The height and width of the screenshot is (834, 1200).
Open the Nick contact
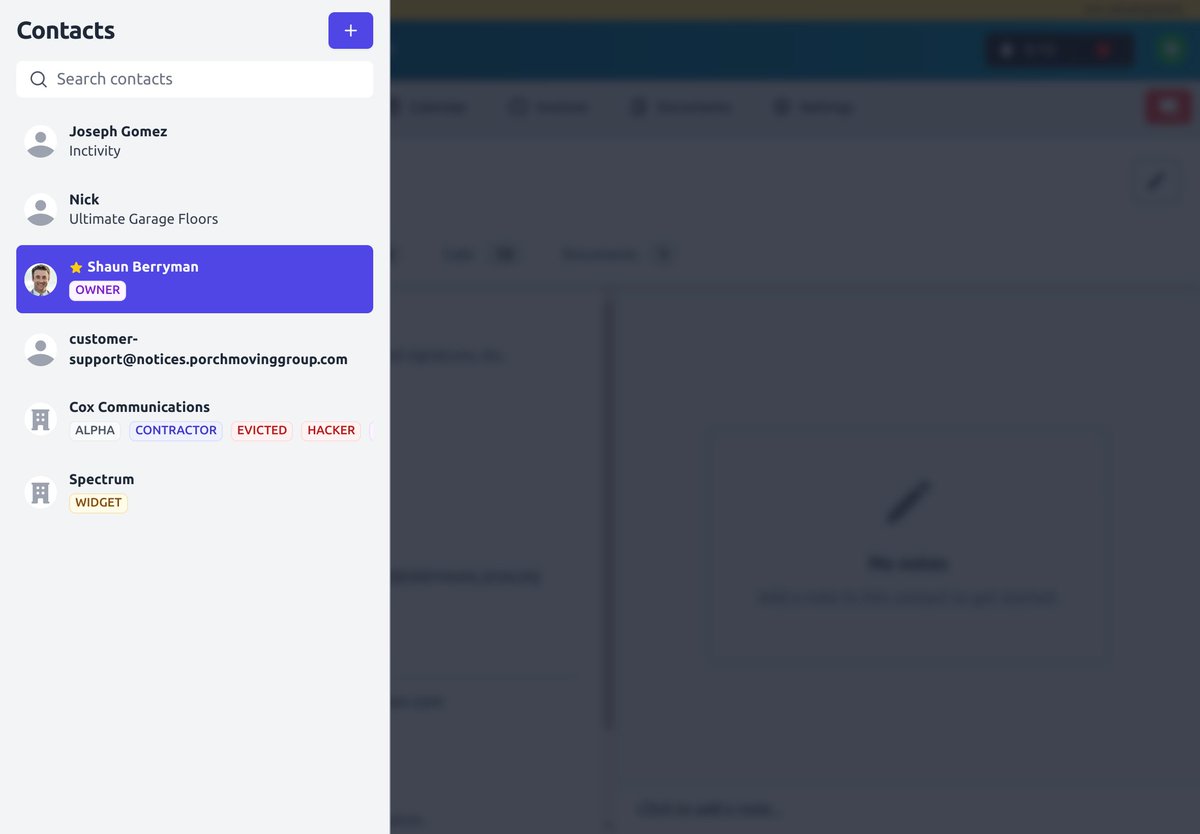[x=195, y=209]
